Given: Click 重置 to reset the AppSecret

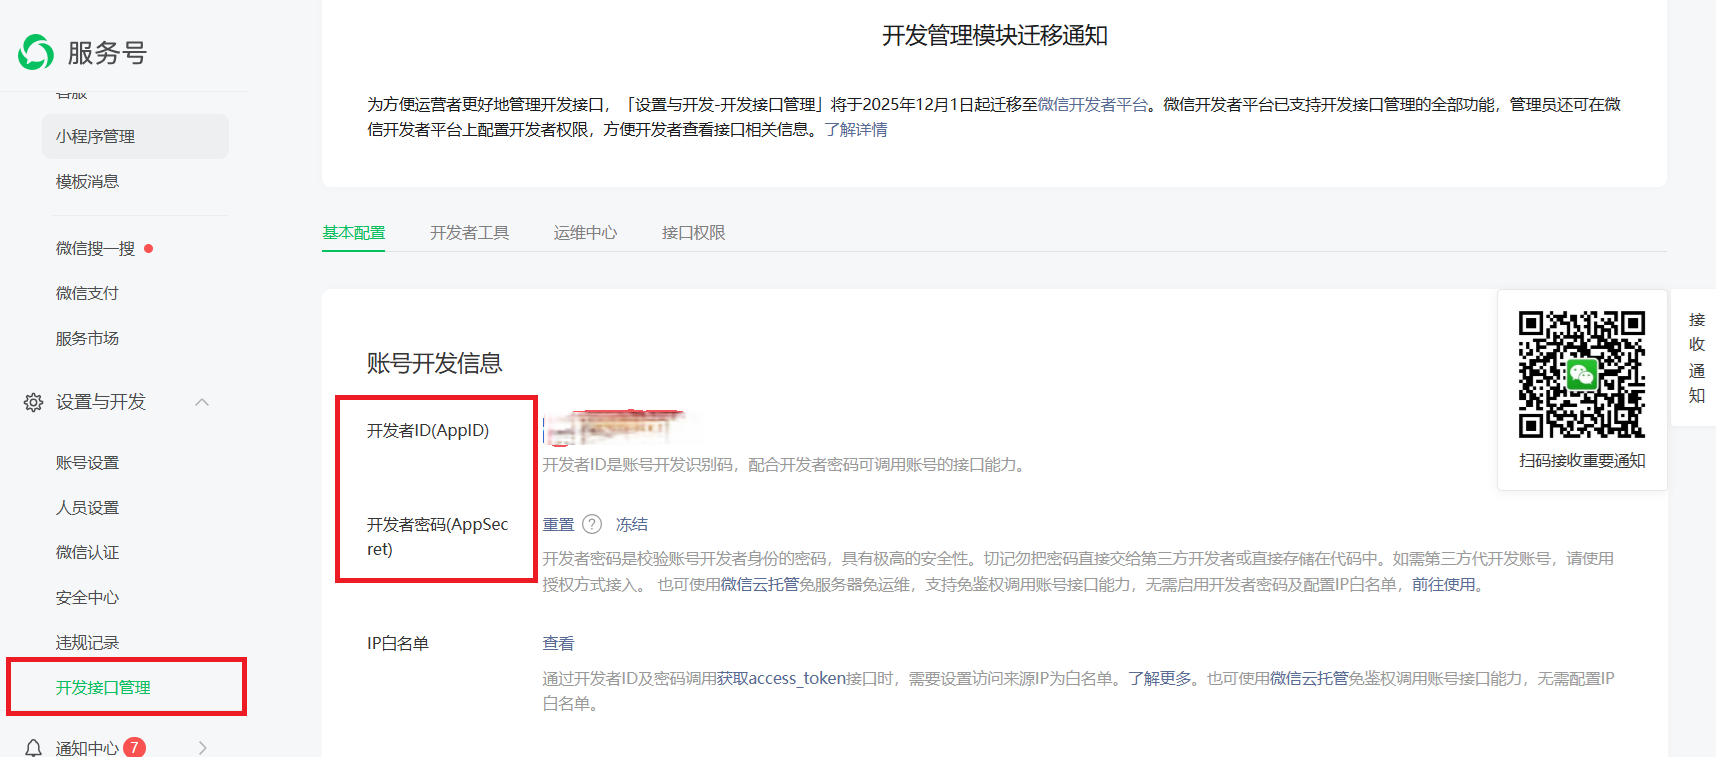Looking at the screenshot, I should pos(558,524).
